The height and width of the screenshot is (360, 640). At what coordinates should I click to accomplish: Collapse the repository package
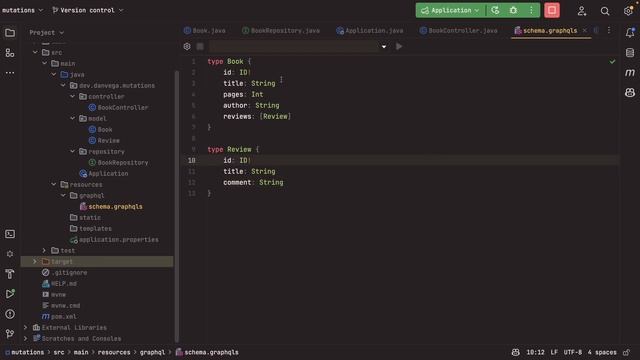[73, 151]
